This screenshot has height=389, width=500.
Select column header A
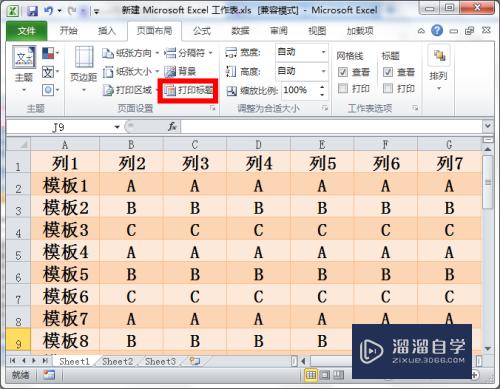(x=65, y=145)
